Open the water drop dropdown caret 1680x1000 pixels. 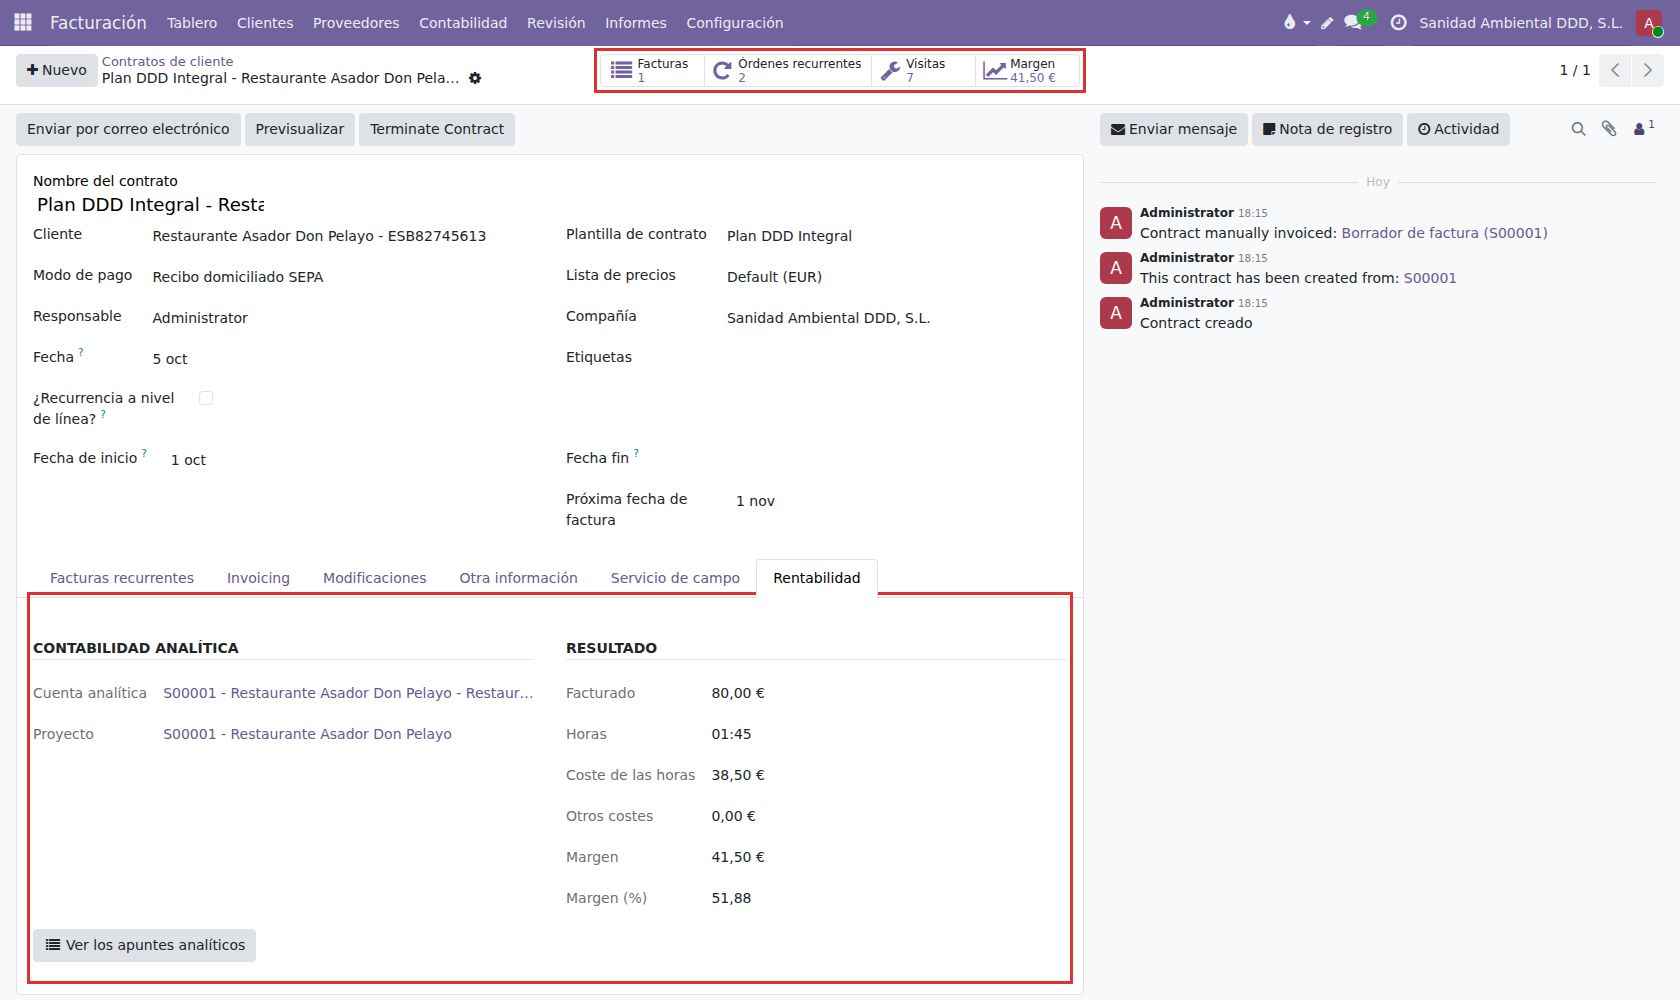point(1307,23)
